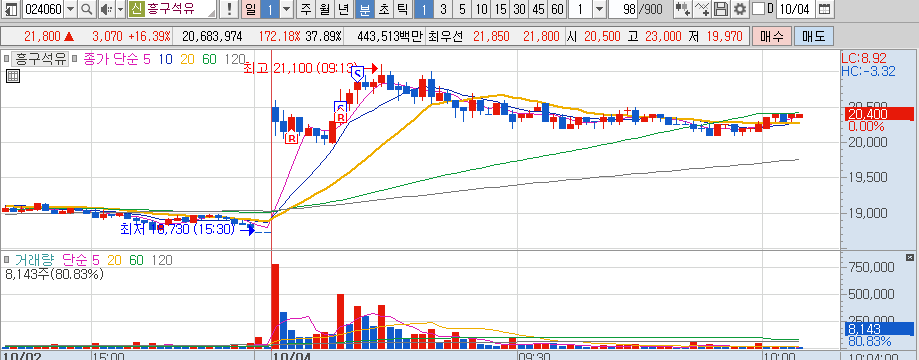
Task: Click the 443,513백만 trading value
Action: click(389, 36)
